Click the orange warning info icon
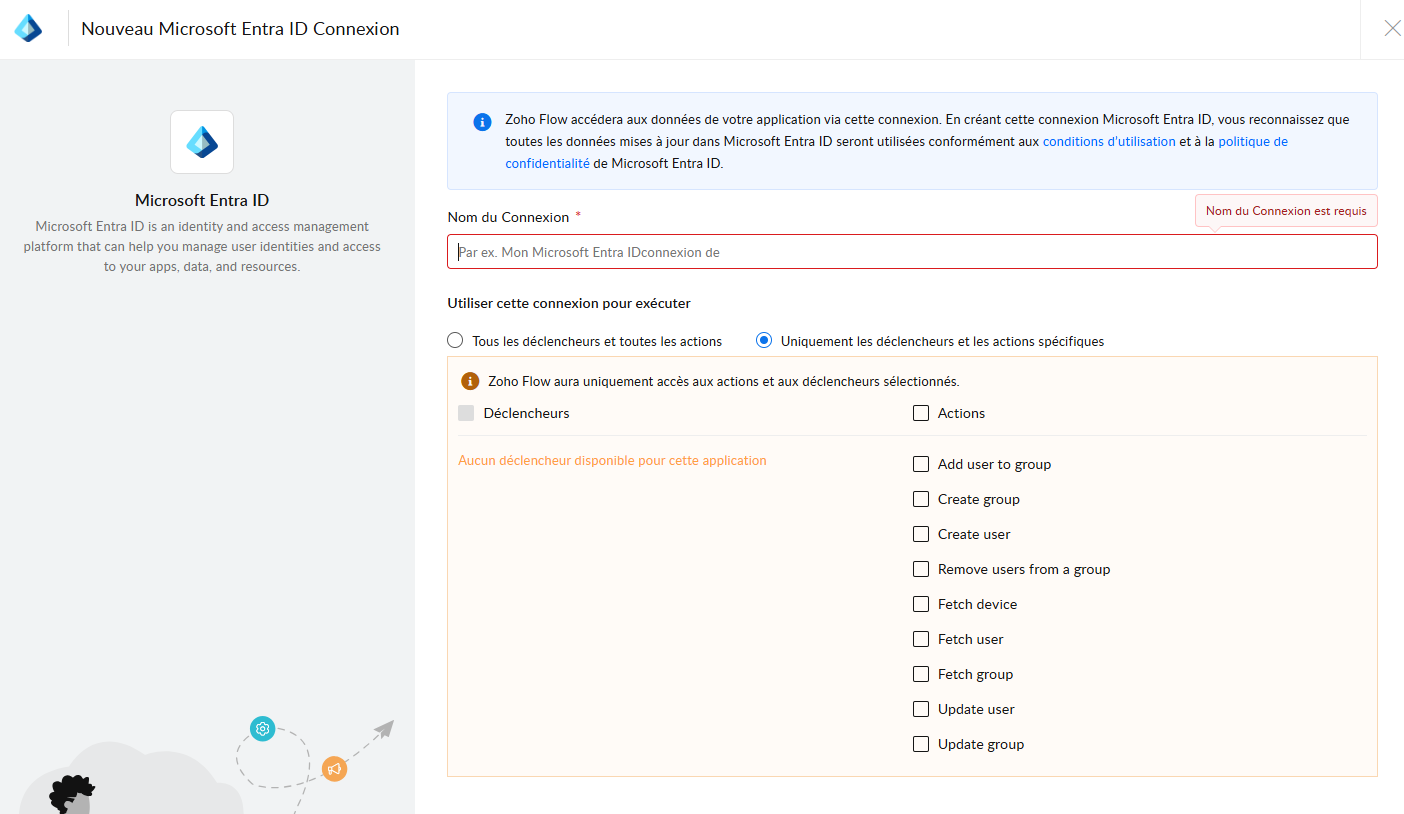 tap(470, 381)
